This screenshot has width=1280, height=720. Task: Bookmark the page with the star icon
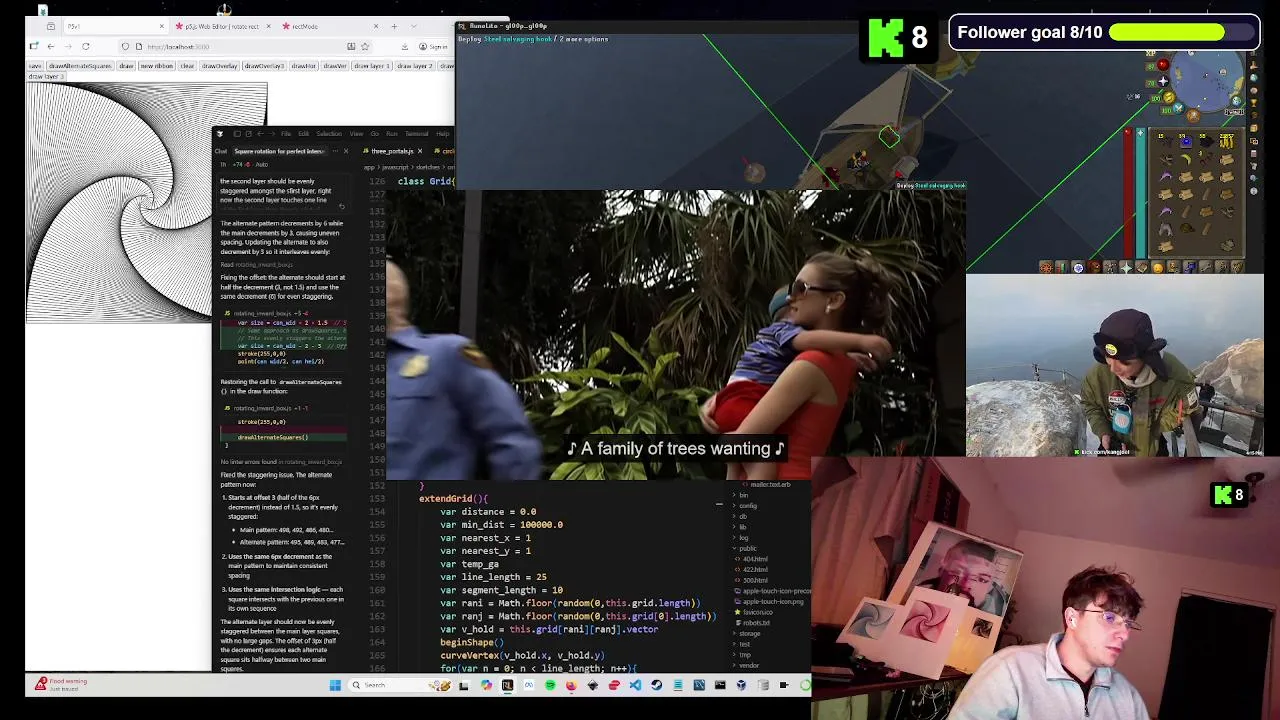pos(365,46)
